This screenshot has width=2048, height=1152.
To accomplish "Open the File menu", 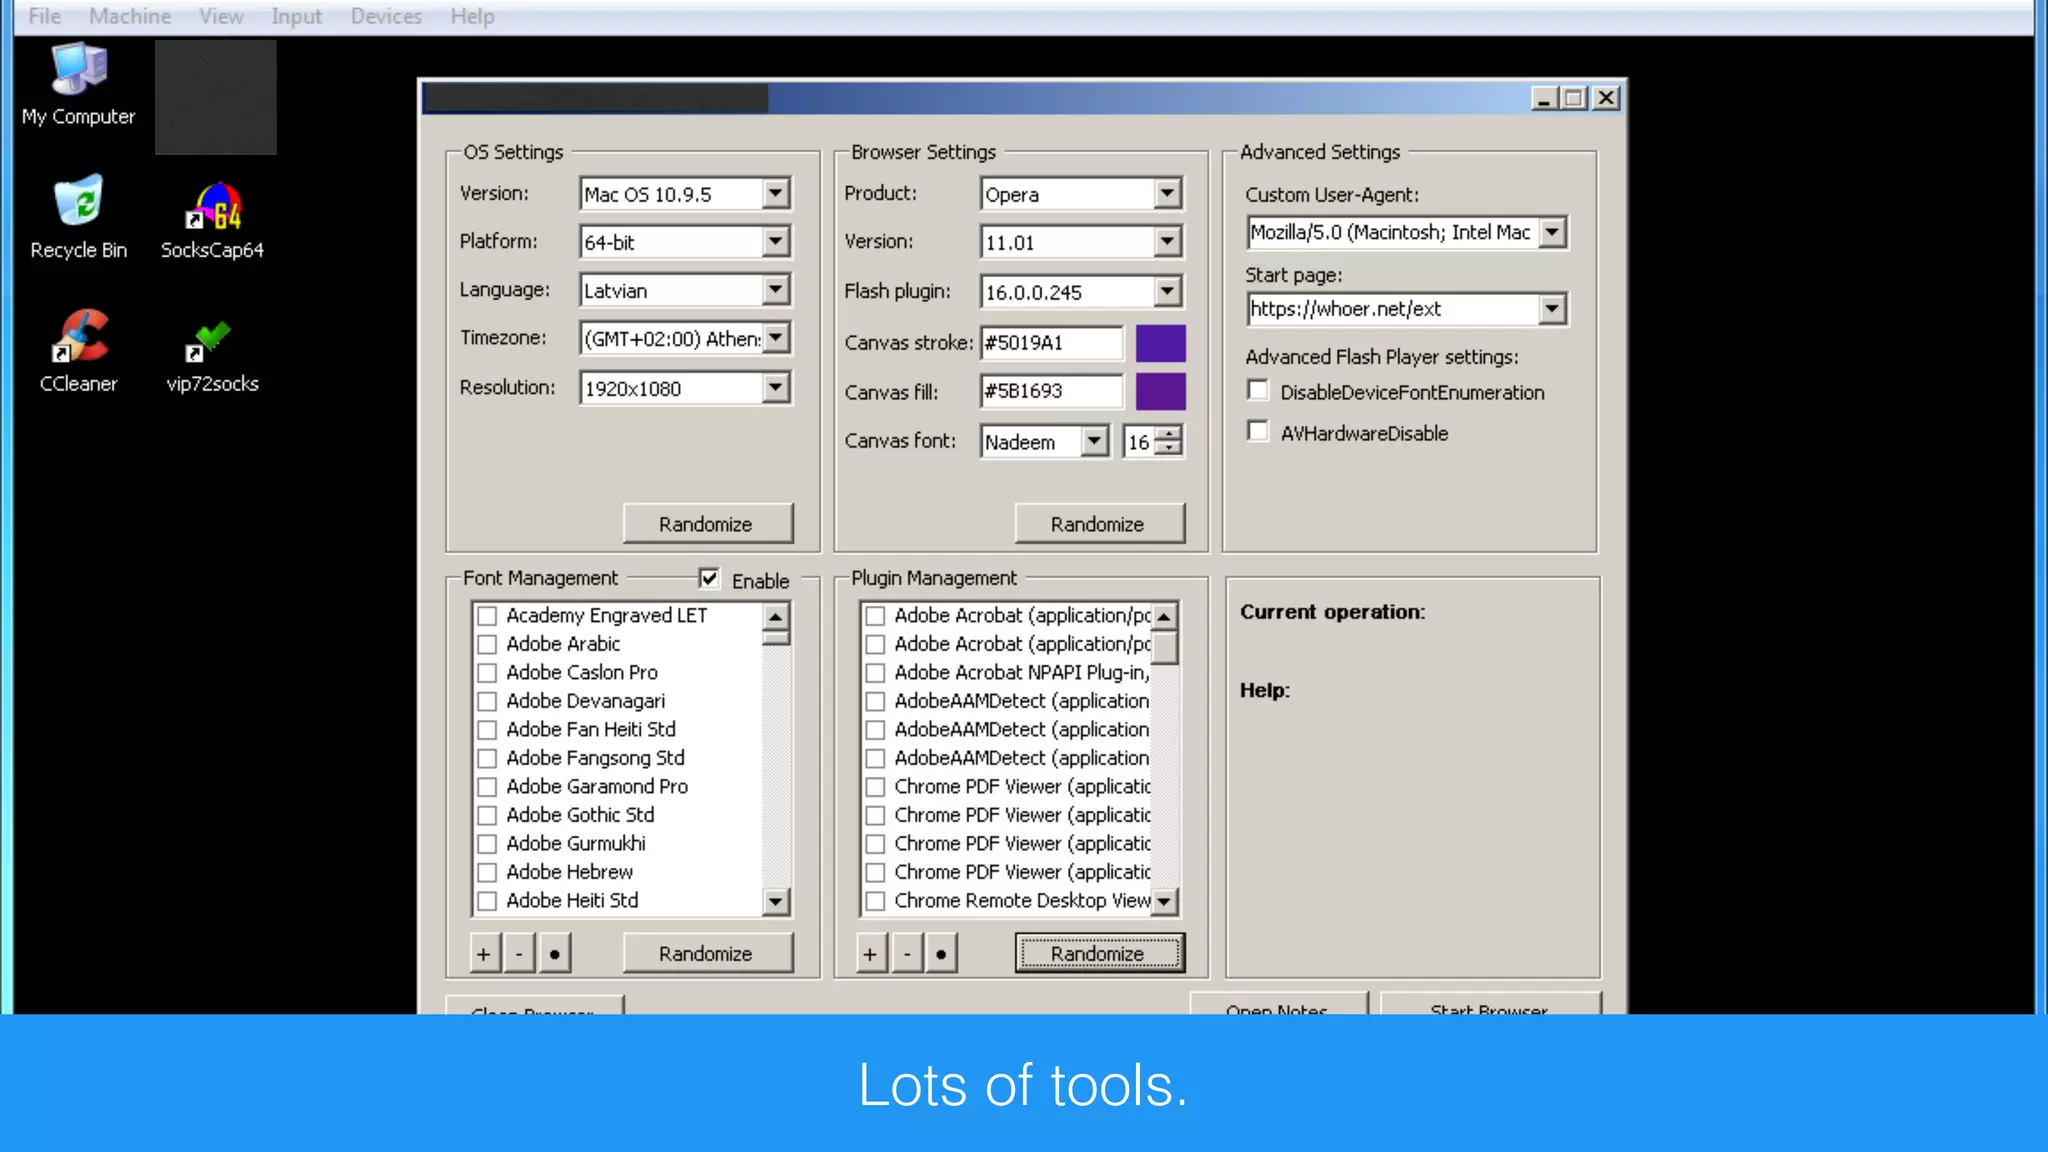I will (44, 16).
